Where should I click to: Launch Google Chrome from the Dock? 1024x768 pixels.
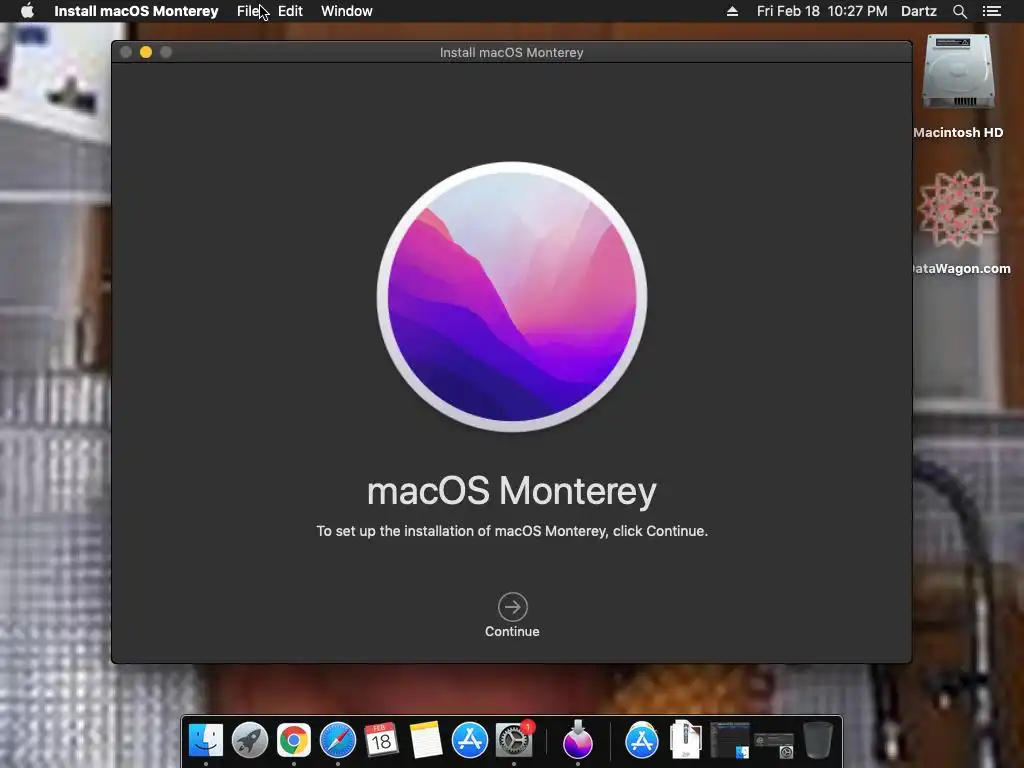[x=294, y=740]
